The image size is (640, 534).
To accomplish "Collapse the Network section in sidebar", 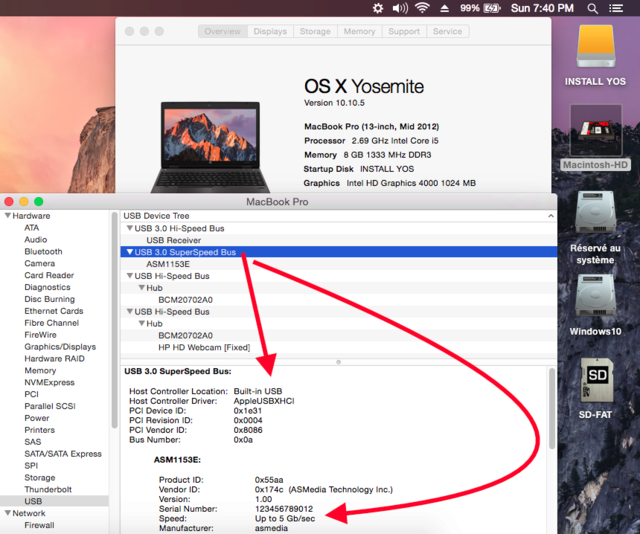I will 7,513.
